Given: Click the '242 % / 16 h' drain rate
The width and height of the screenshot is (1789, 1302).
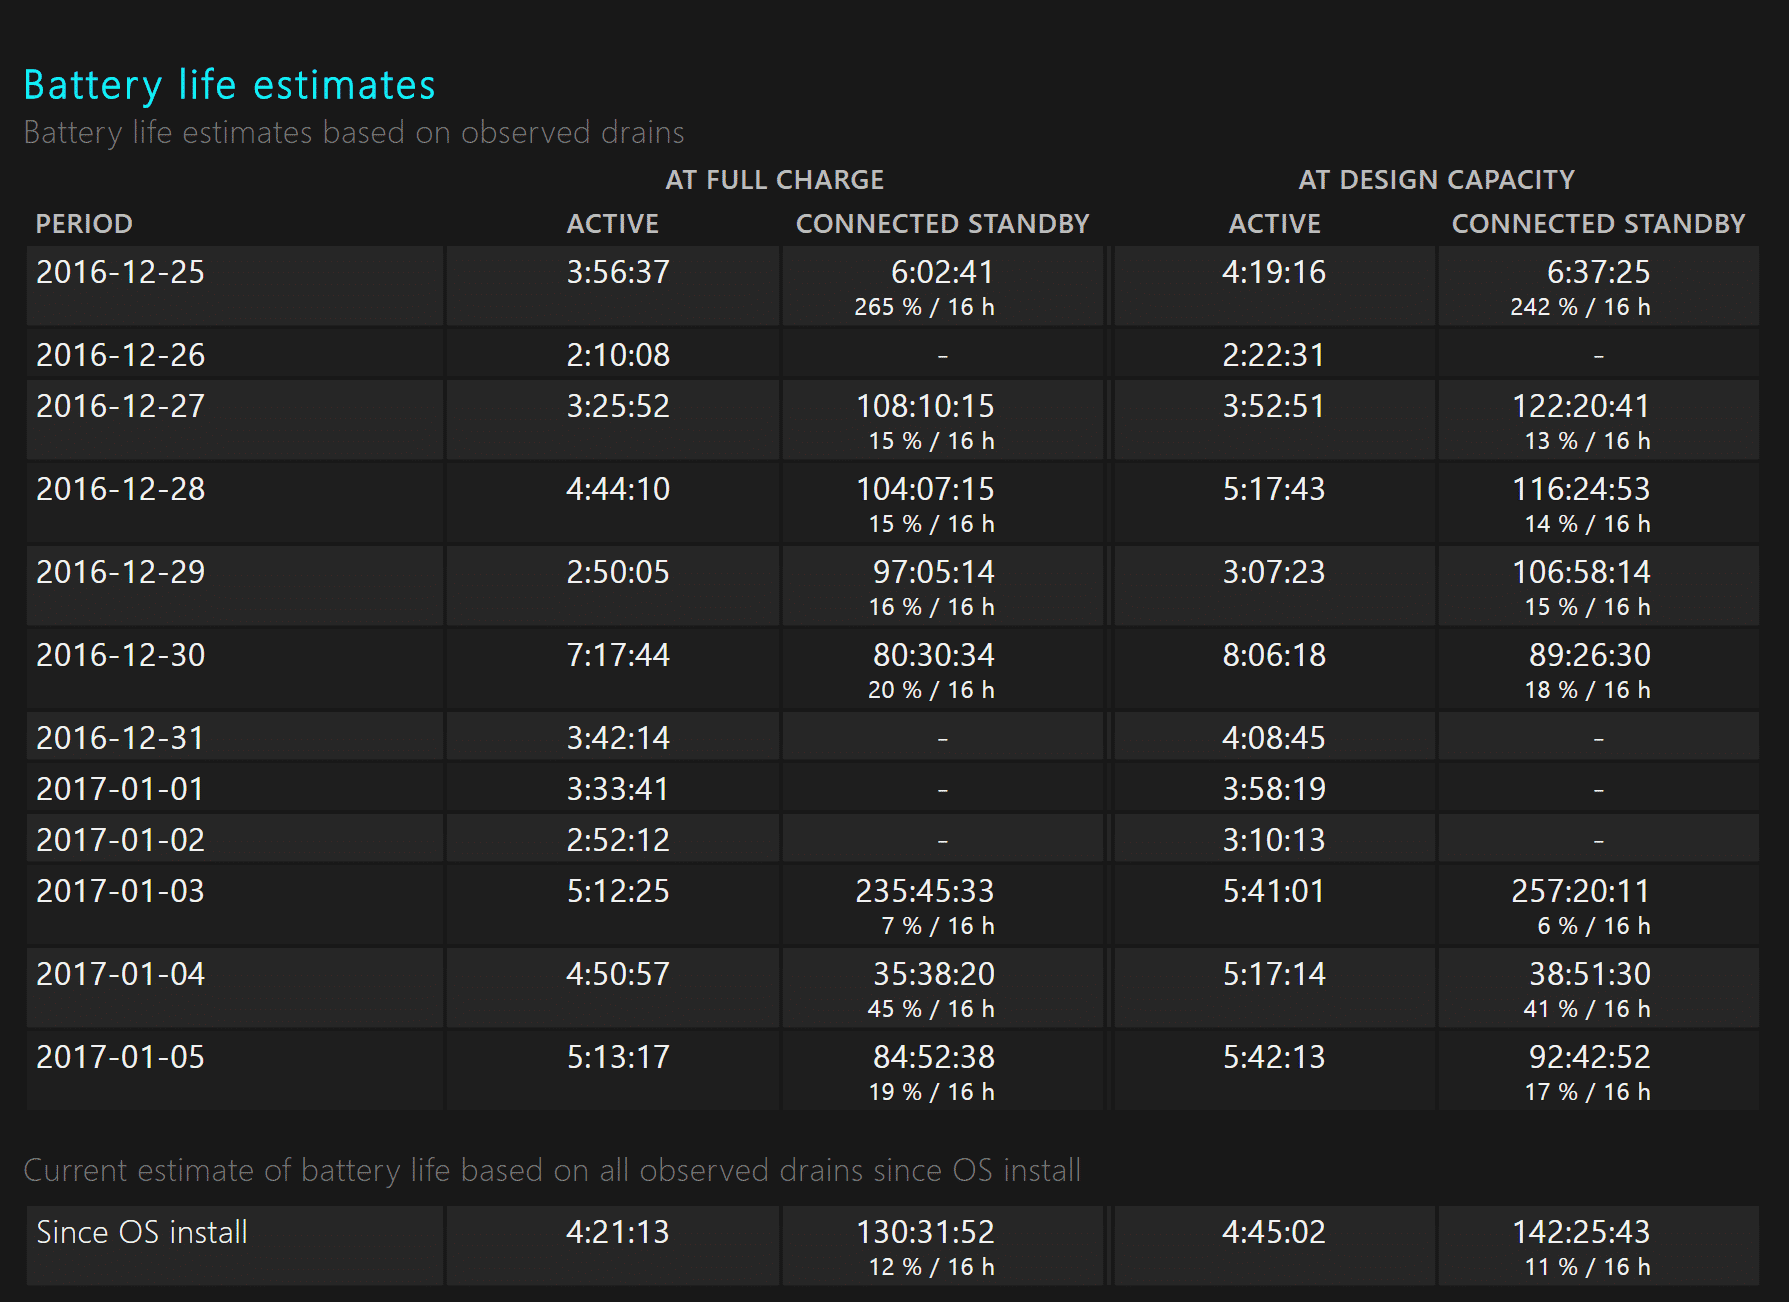Looking at the screenshot, I should tap(1580, 307).
